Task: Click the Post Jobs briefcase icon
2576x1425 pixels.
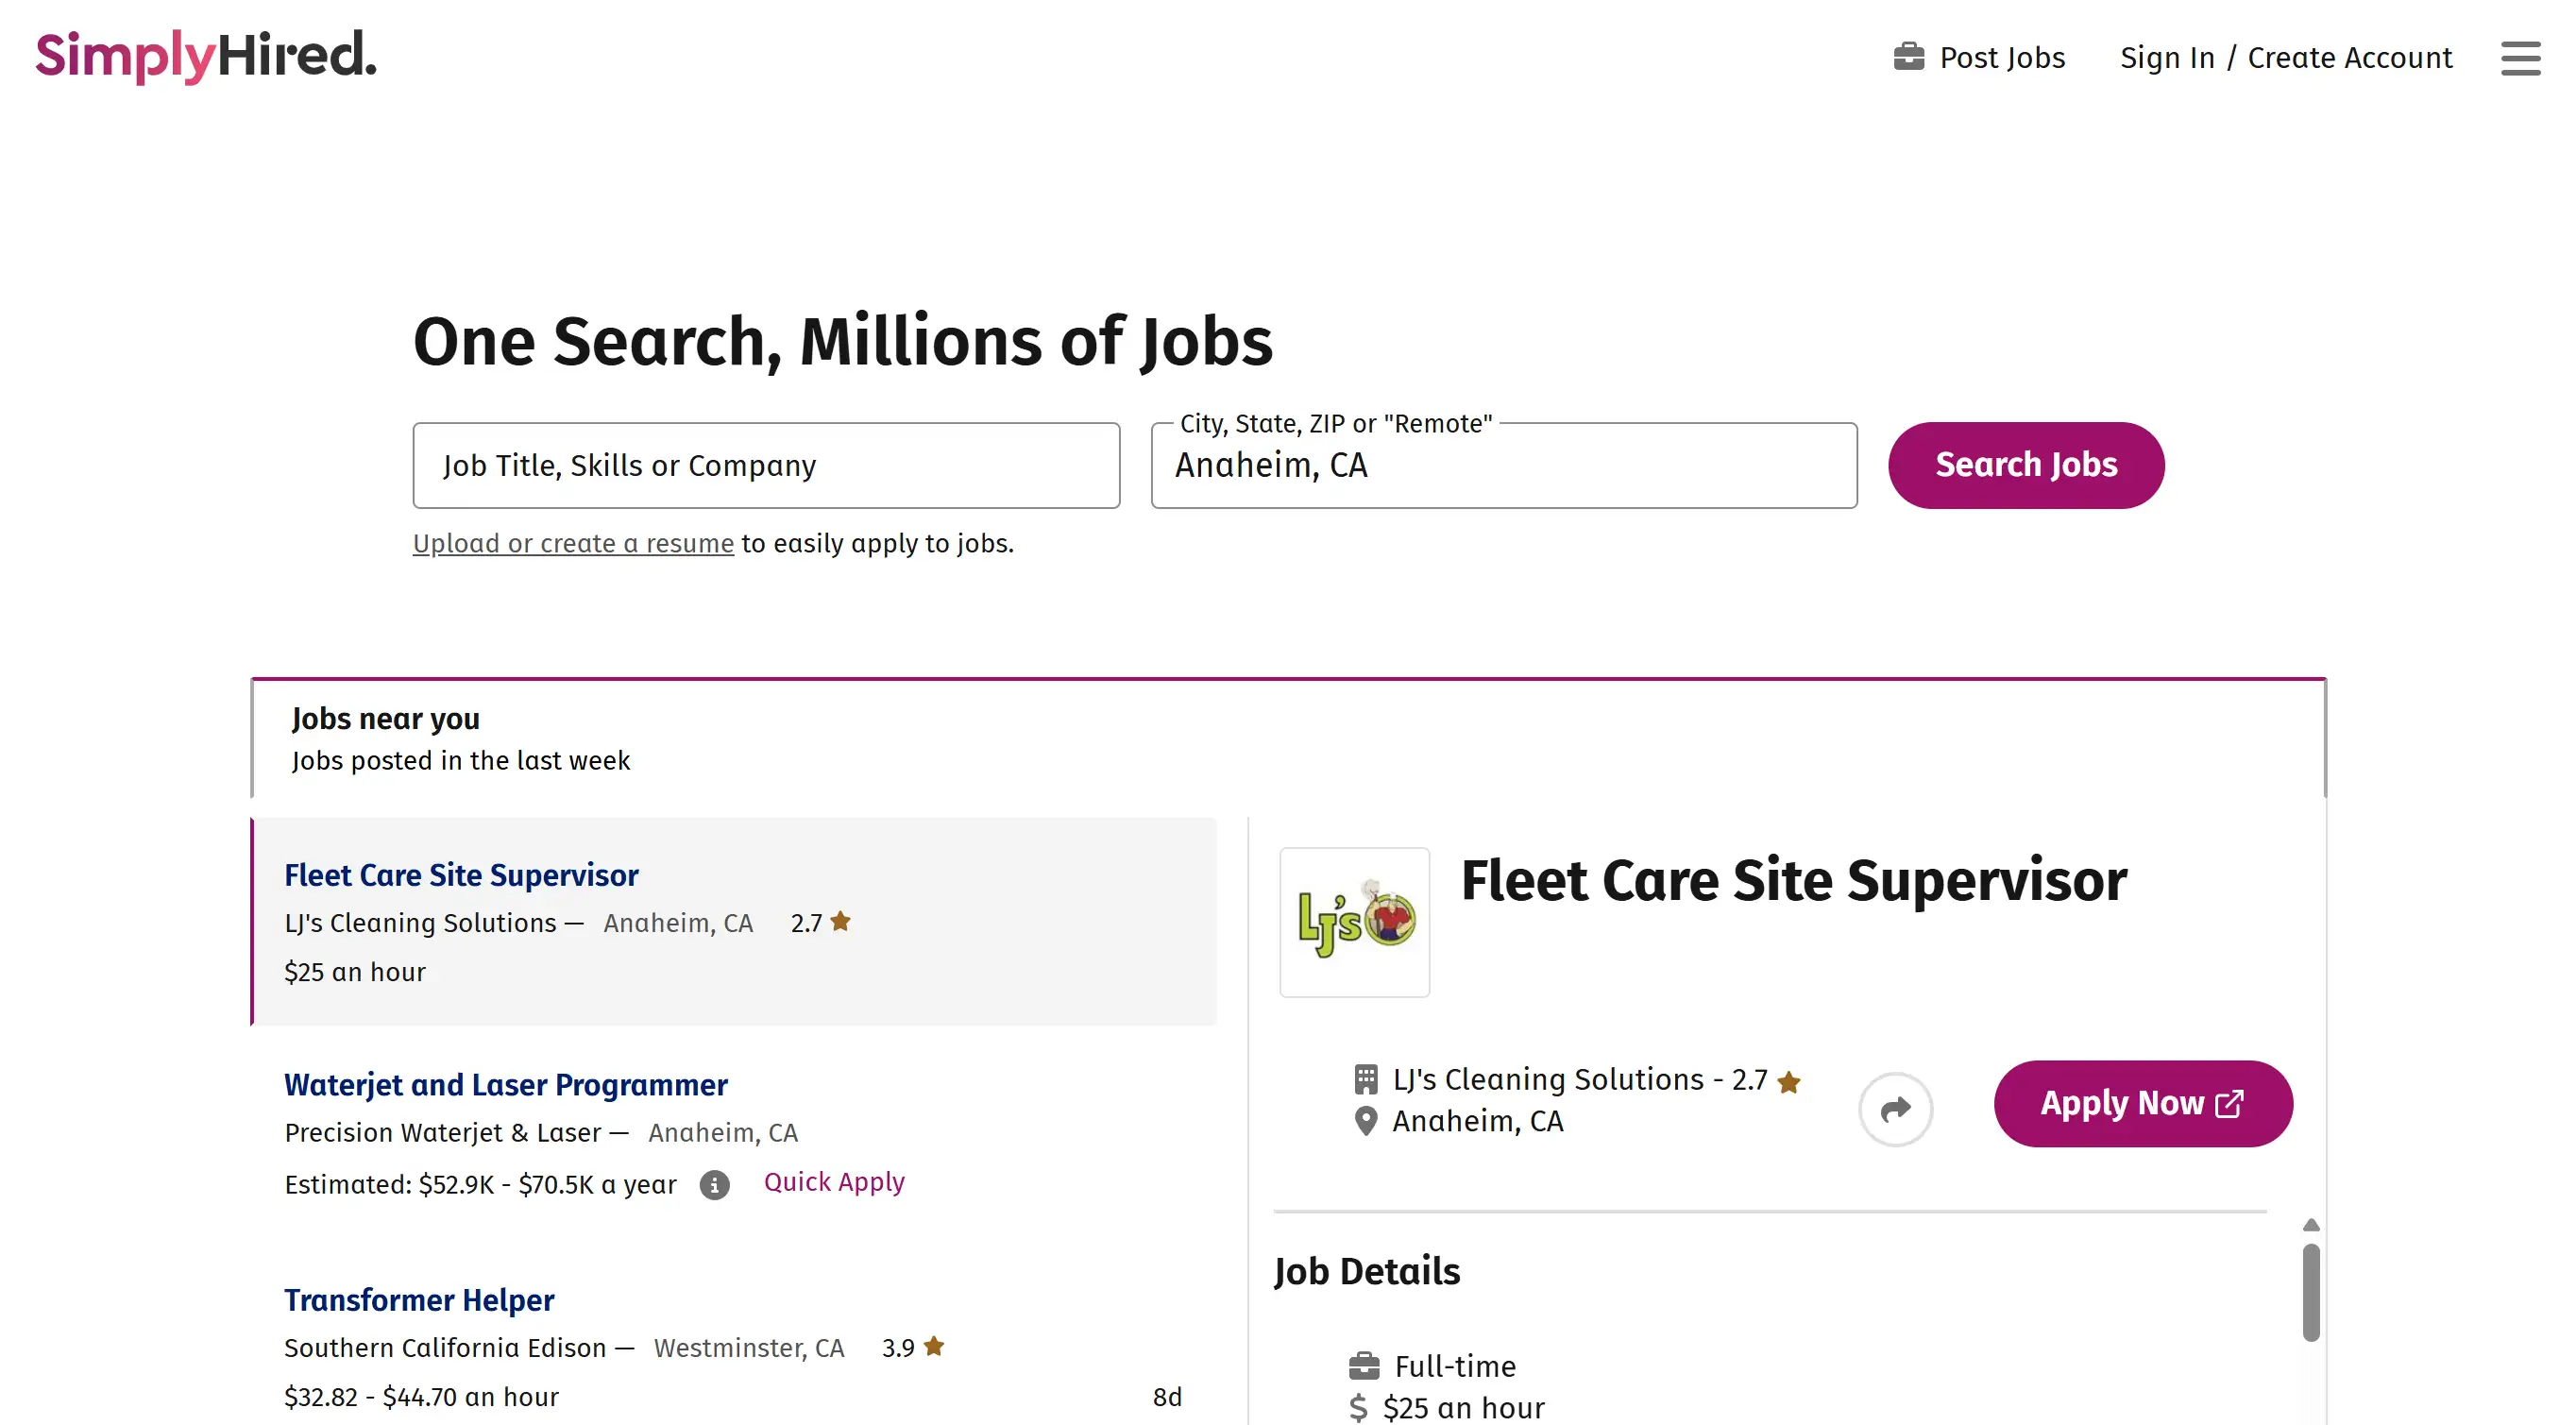Action: pos(1908,57)
